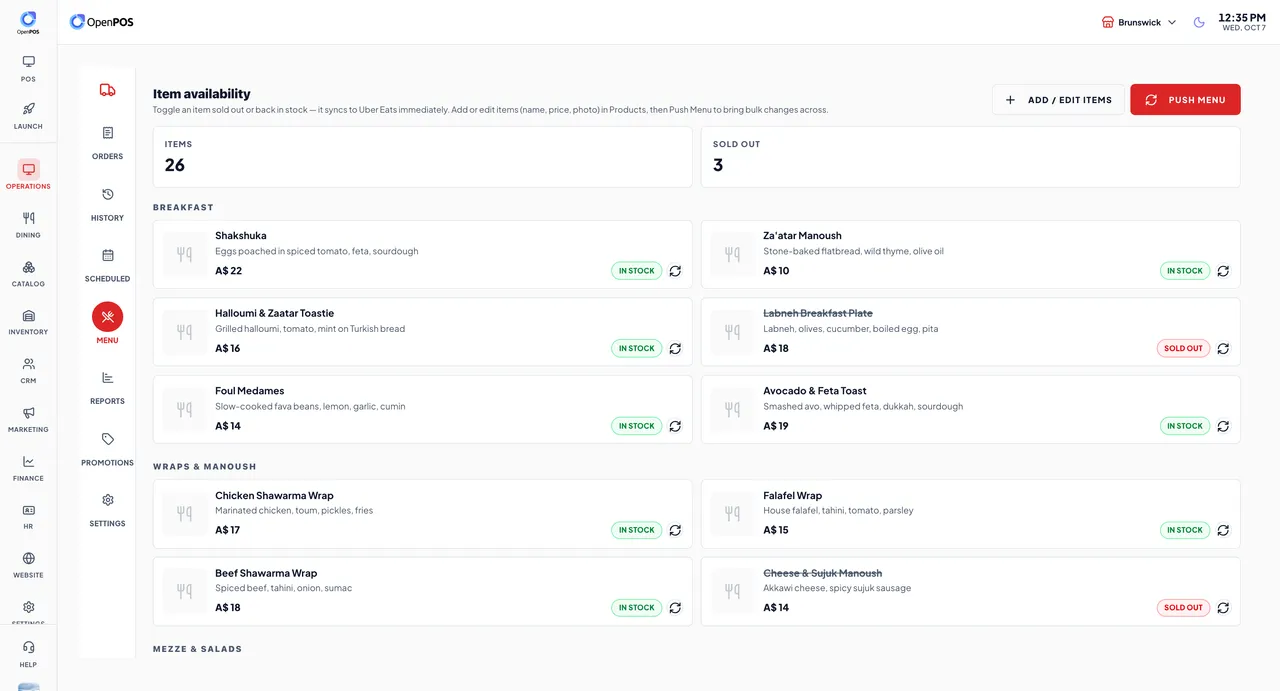Toggle Chicken Shawarma Wrap stock status

tap(636, 530)
